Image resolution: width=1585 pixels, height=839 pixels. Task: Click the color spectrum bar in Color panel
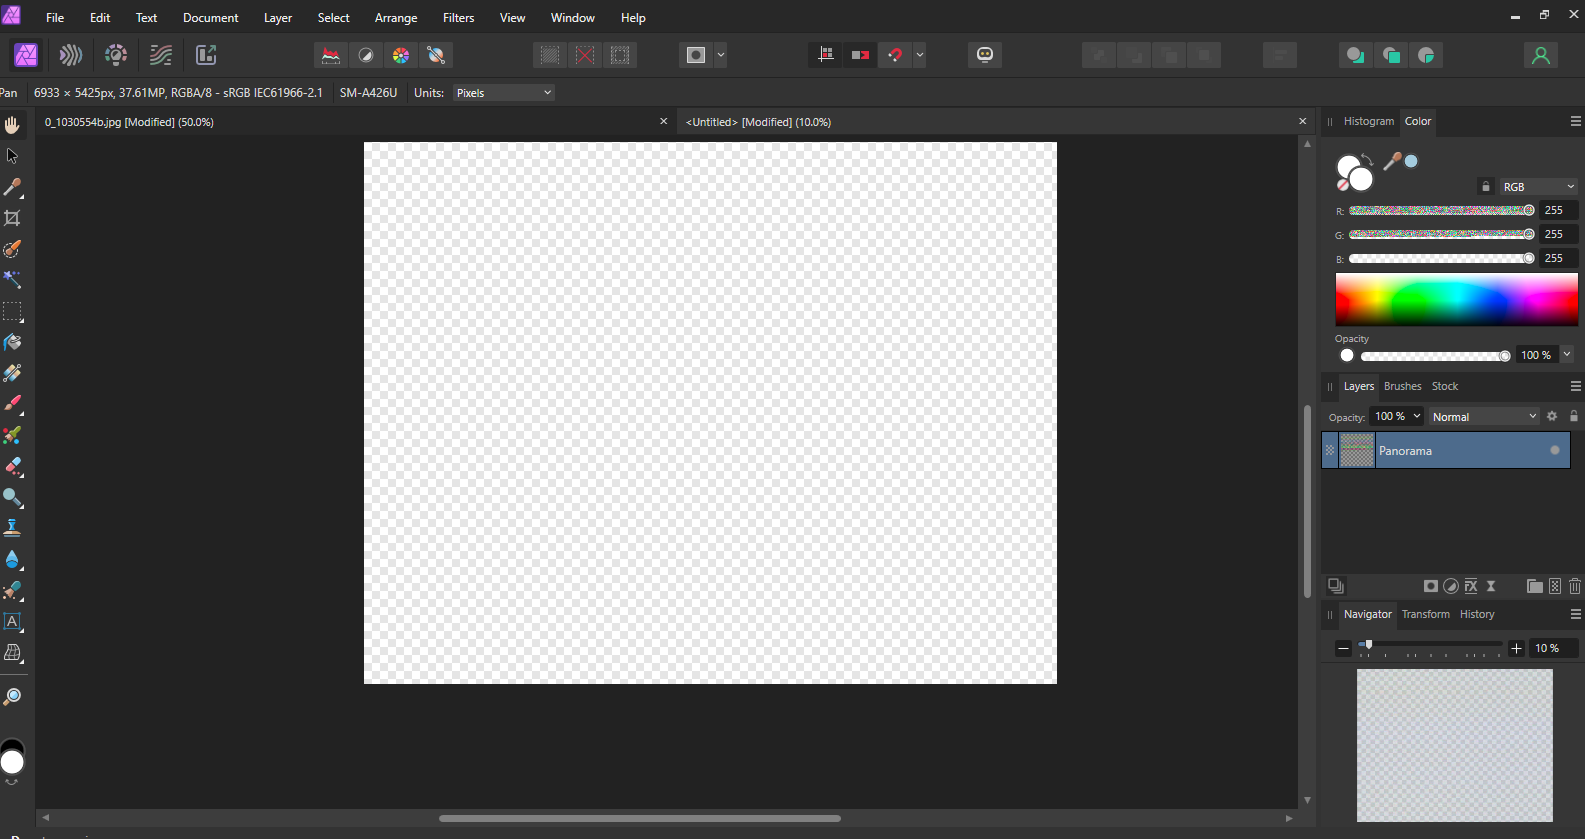[1456, 299]
